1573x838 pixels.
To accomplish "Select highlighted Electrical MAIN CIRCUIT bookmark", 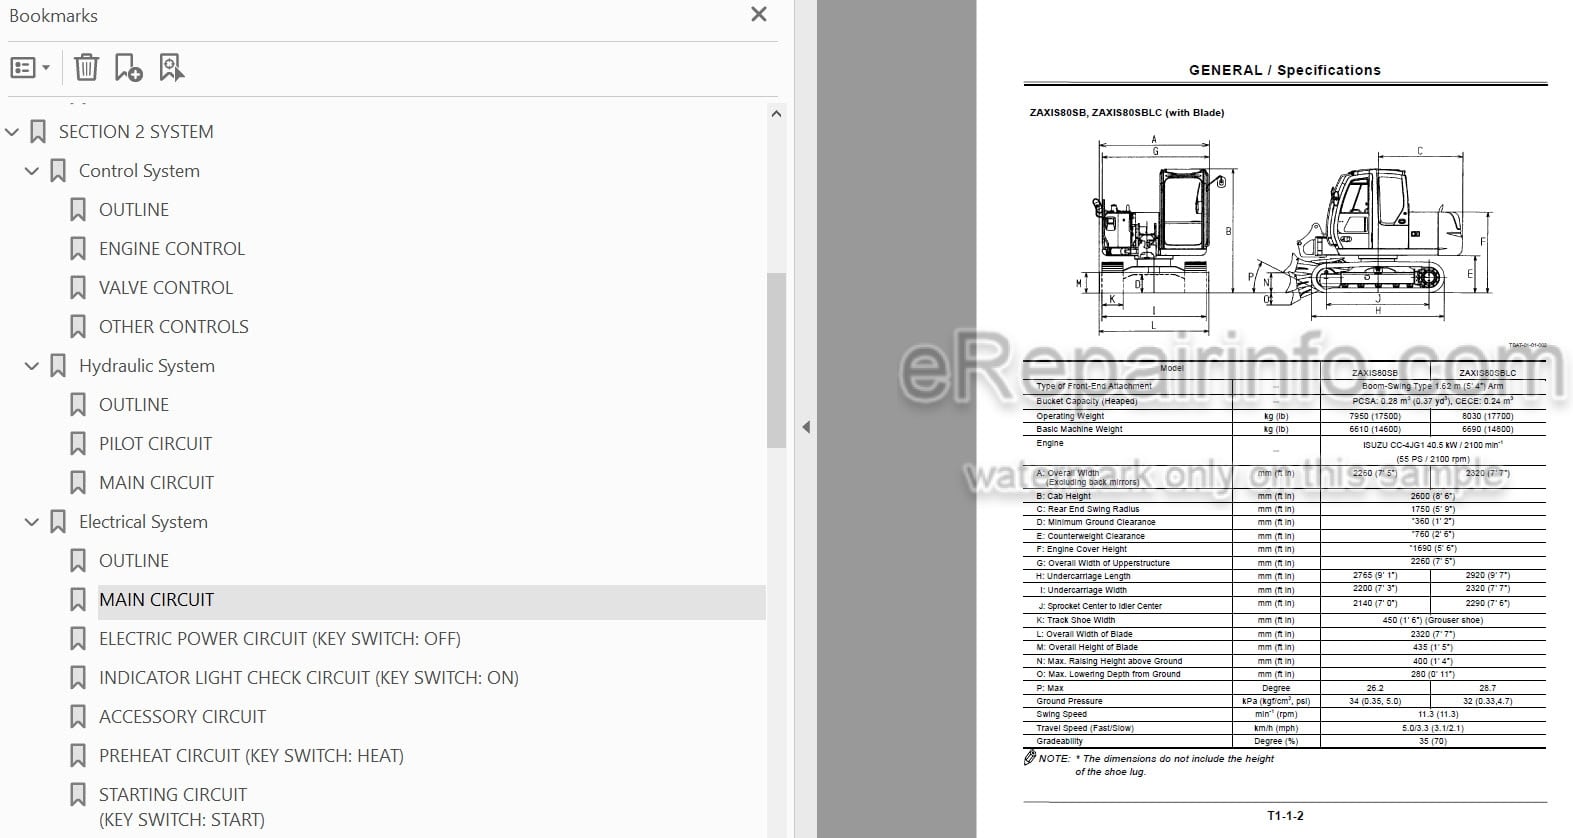I will (156, 600).
